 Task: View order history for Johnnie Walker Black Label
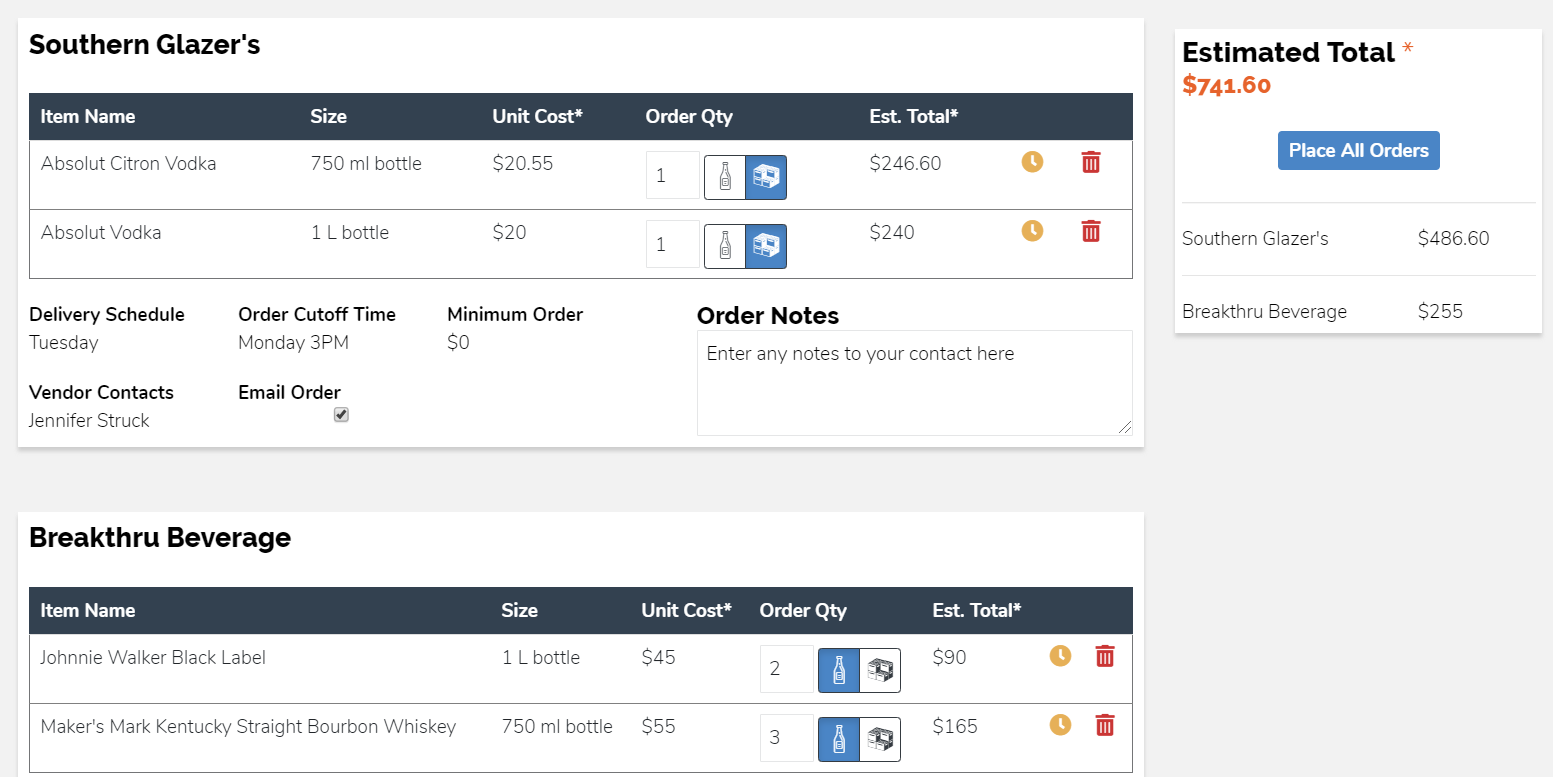click(x=1060, y=656)
